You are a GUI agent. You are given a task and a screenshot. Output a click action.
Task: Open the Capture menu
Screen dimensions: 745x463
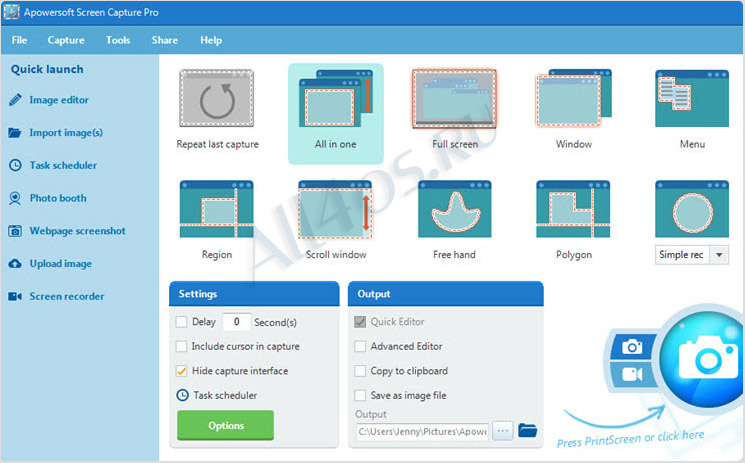(66, 40)
